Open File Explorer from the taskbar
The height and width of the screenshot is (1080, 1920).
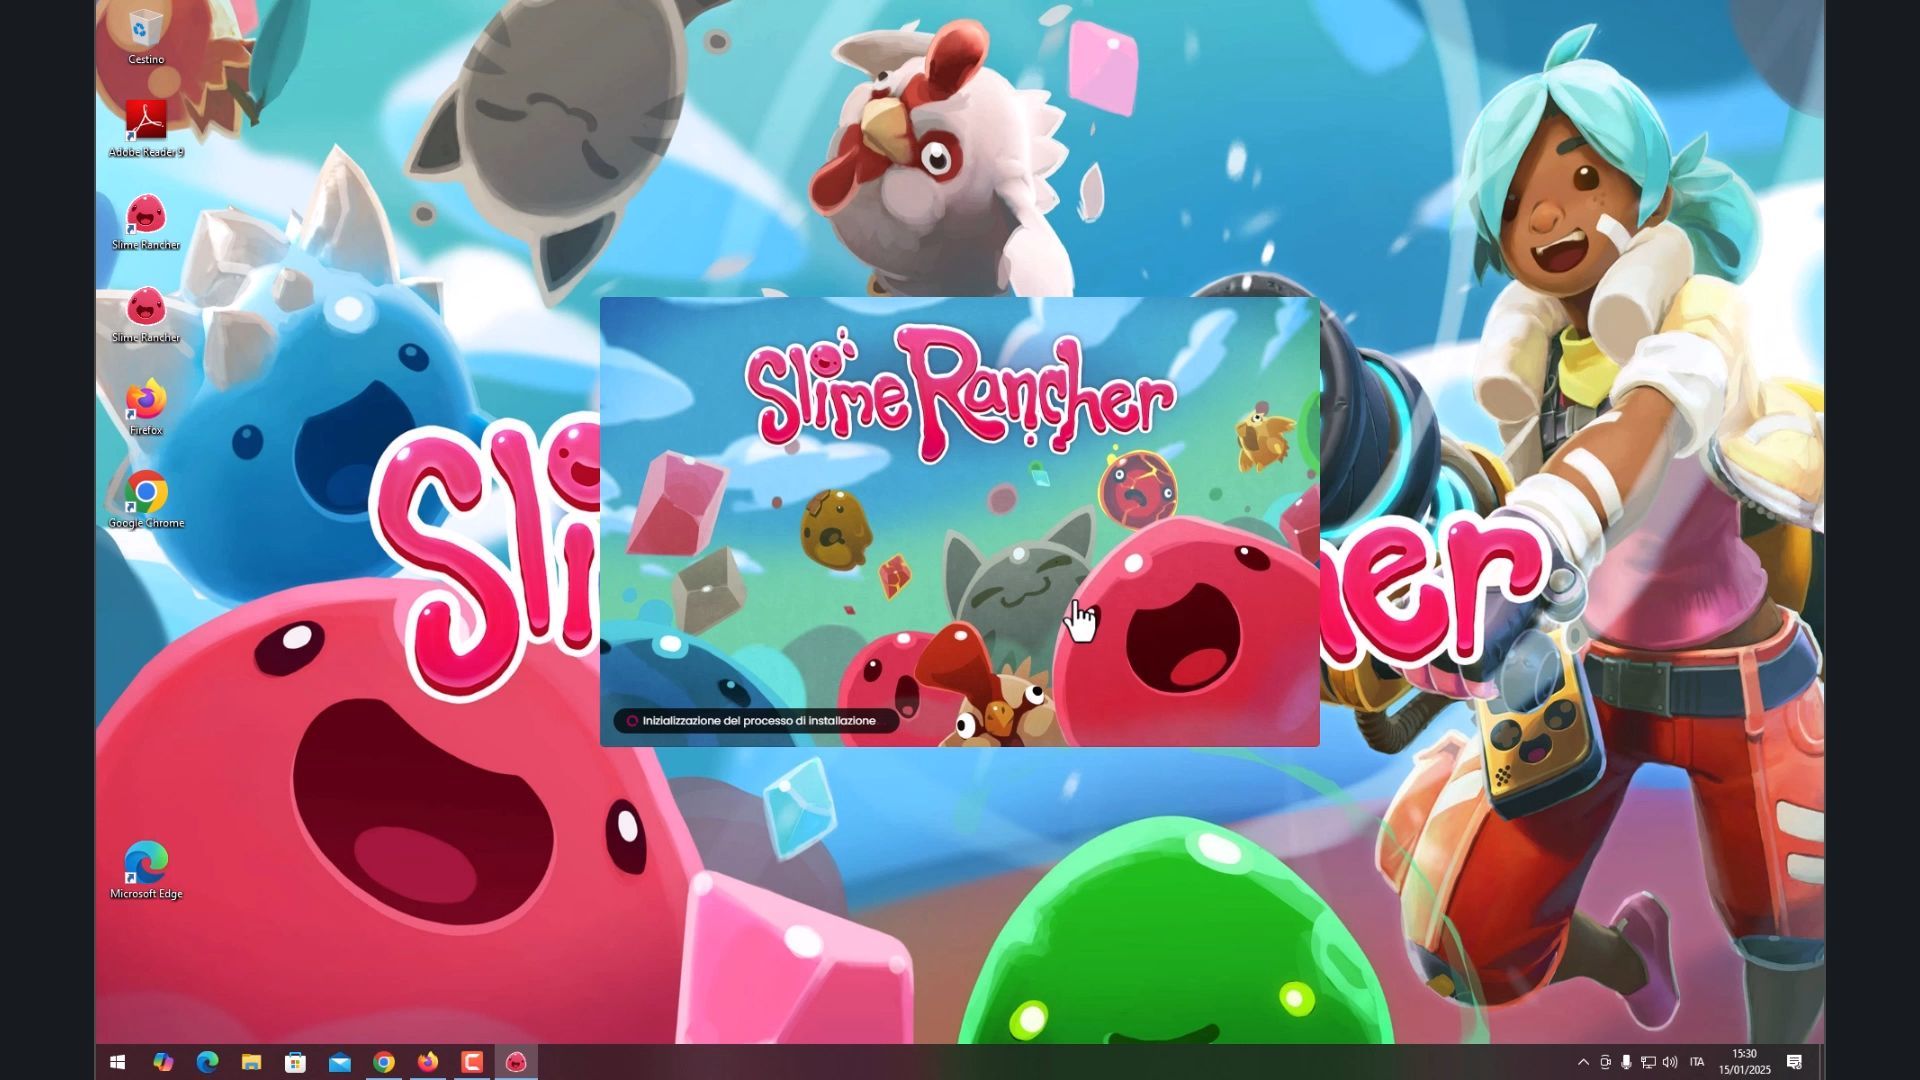point(251,1062)
